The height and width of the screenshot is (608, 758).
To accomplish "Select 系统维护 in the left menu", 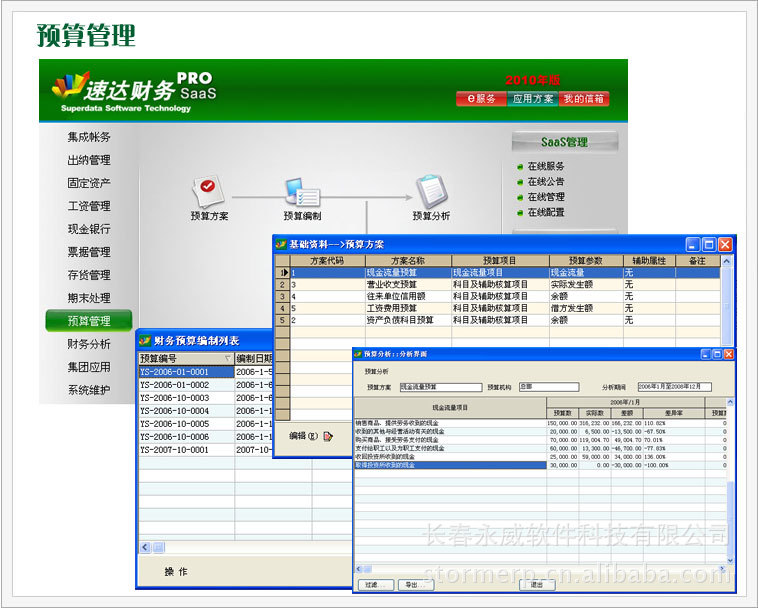I will coord(89,390).
